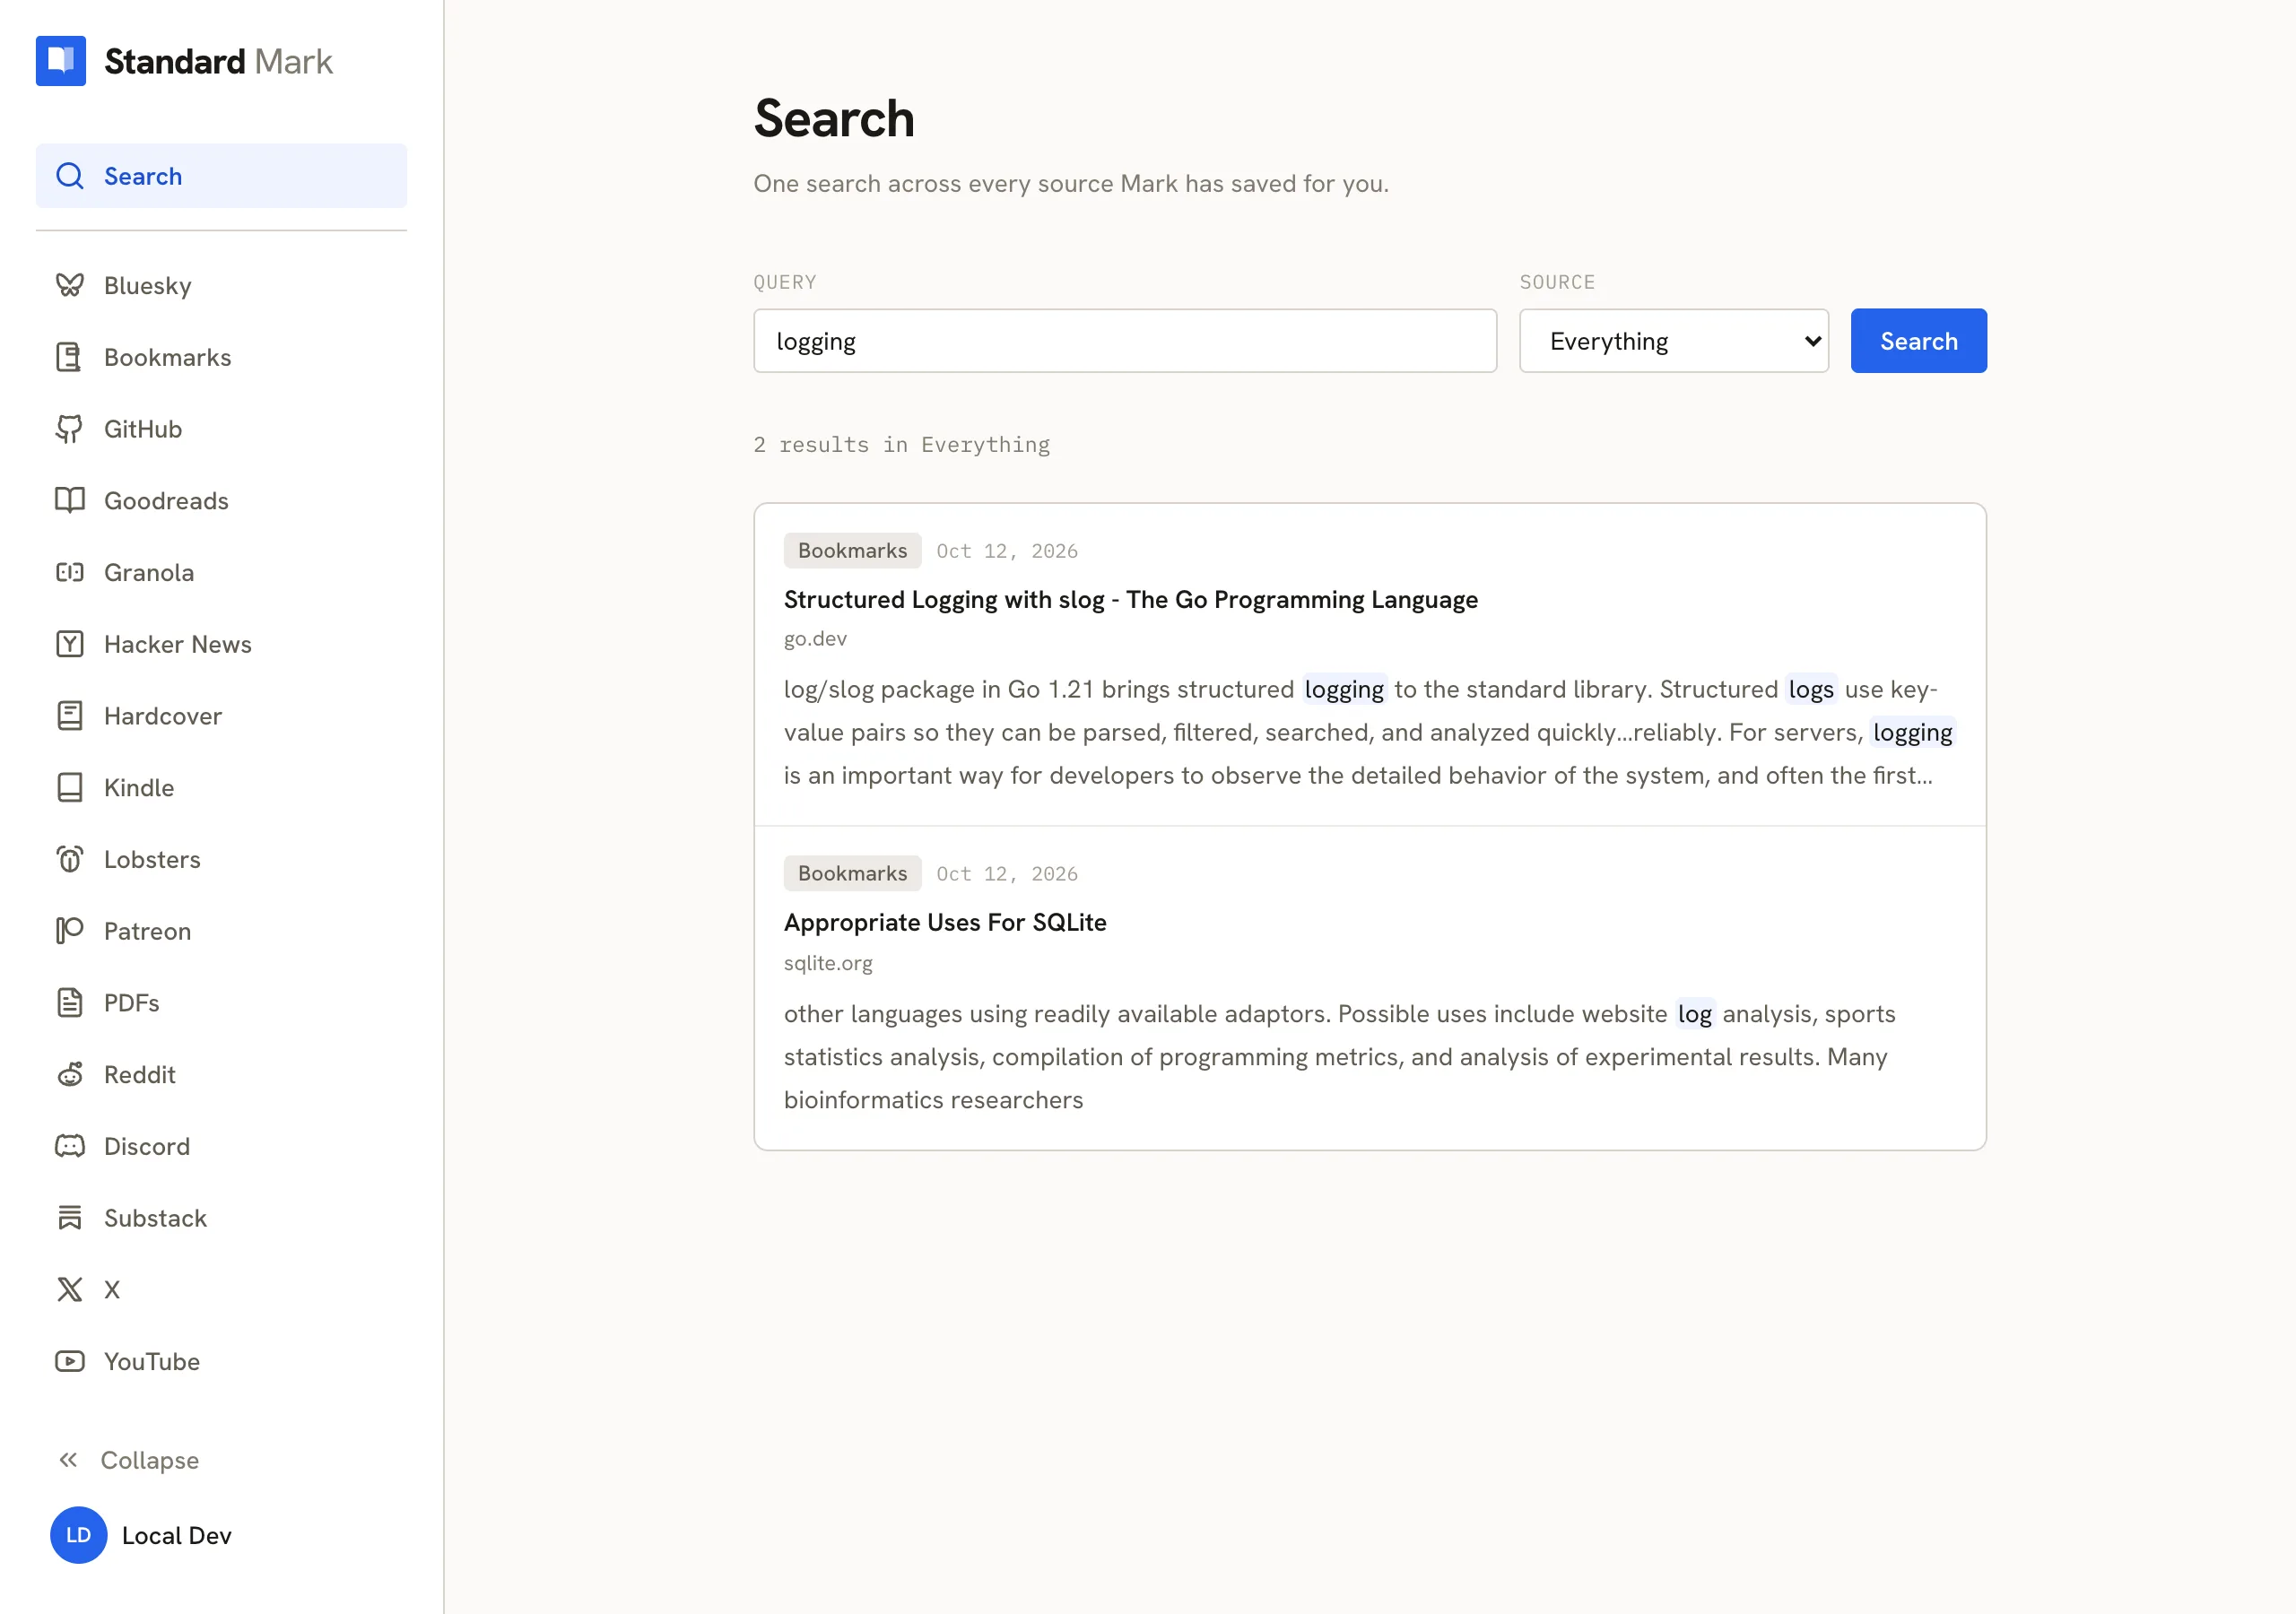Click the GitHub octocat icon
Viewport: 2296px width, 1614px height.
(70, 429)
